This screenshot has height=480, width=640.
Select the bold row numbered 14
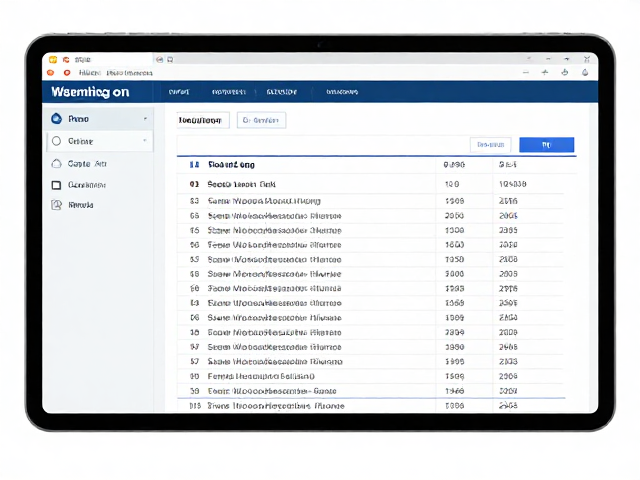(x=376, y=165)
